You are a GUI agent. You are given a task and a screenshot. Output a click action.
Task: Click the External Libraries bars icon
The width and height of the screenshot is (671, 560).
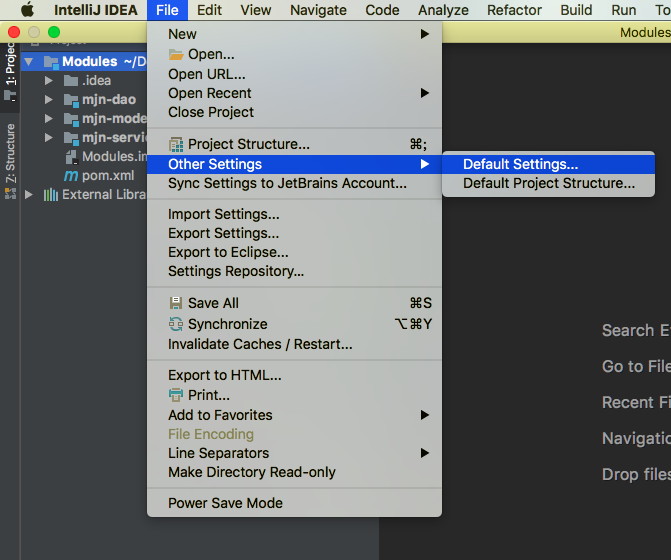click(51, 195)
